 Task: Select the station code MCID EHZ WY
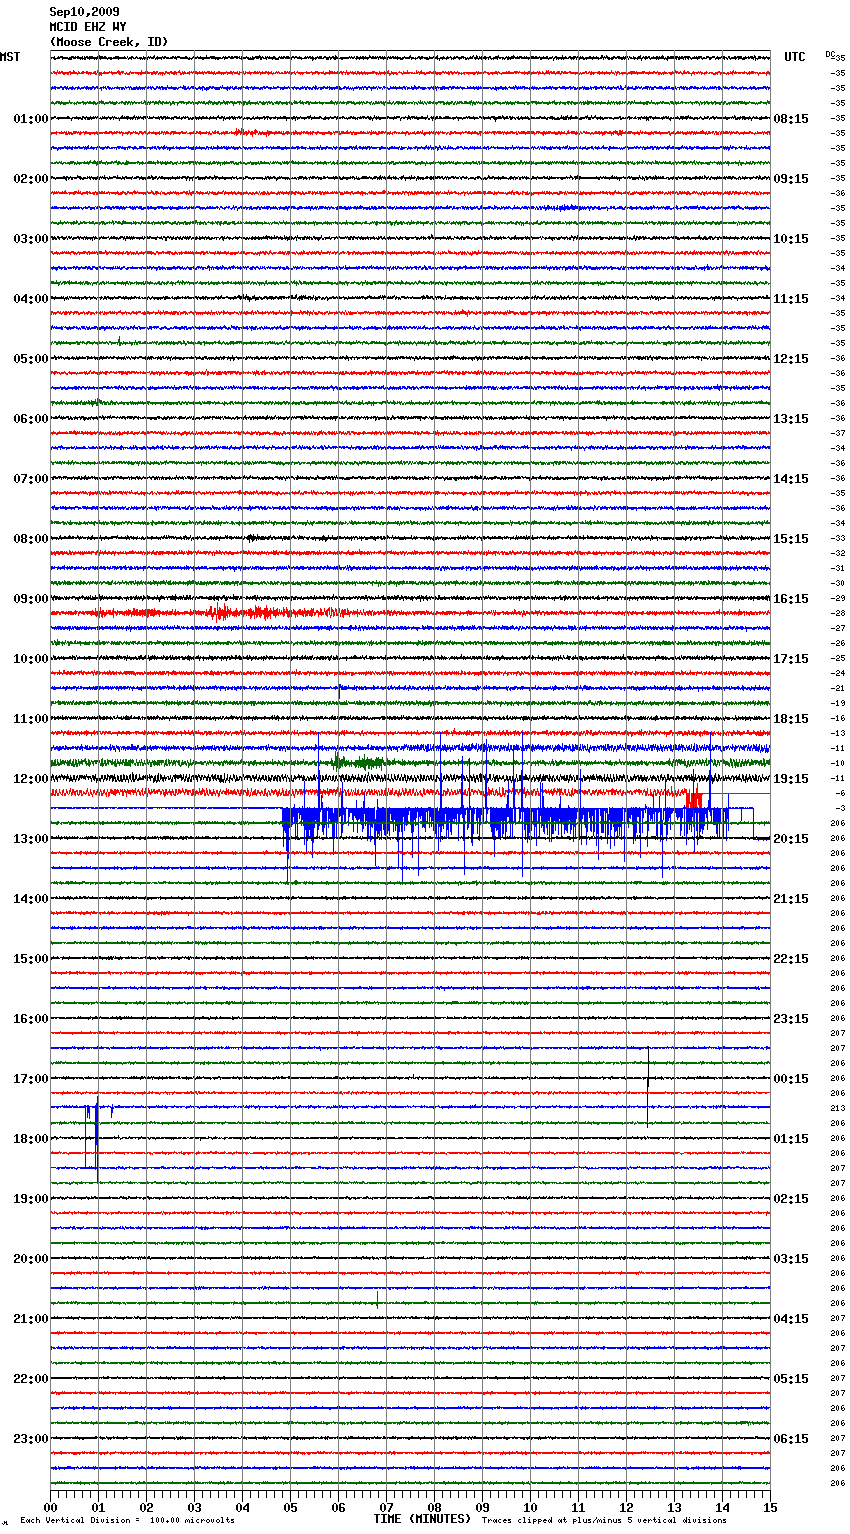pyautogui.click(x=88, y=27)
